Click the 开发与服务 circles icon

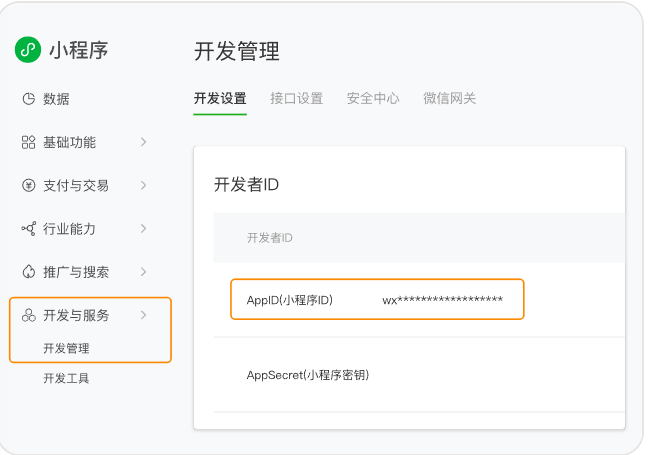pos(29,315)
